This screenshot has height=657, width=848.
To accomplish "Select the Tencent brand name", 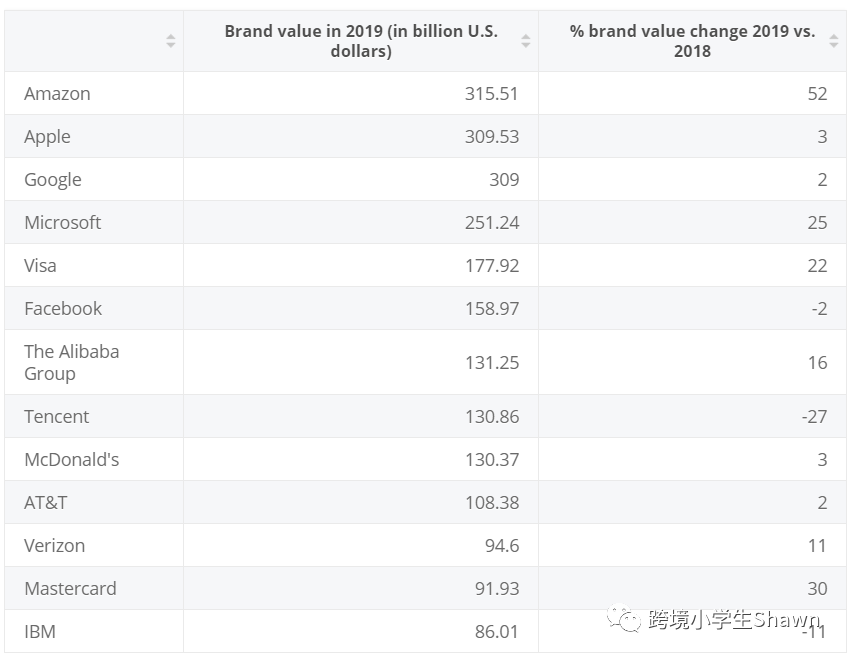I will pos(57,417).
